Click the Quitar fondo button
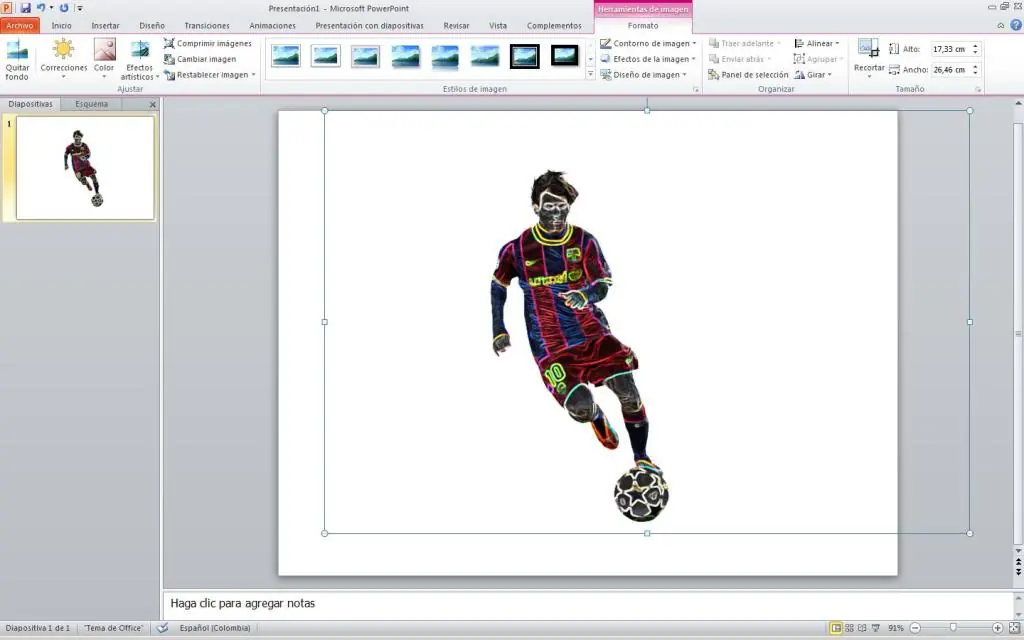1024x640 pixels. pyautogui.click(x=17, y=59)
